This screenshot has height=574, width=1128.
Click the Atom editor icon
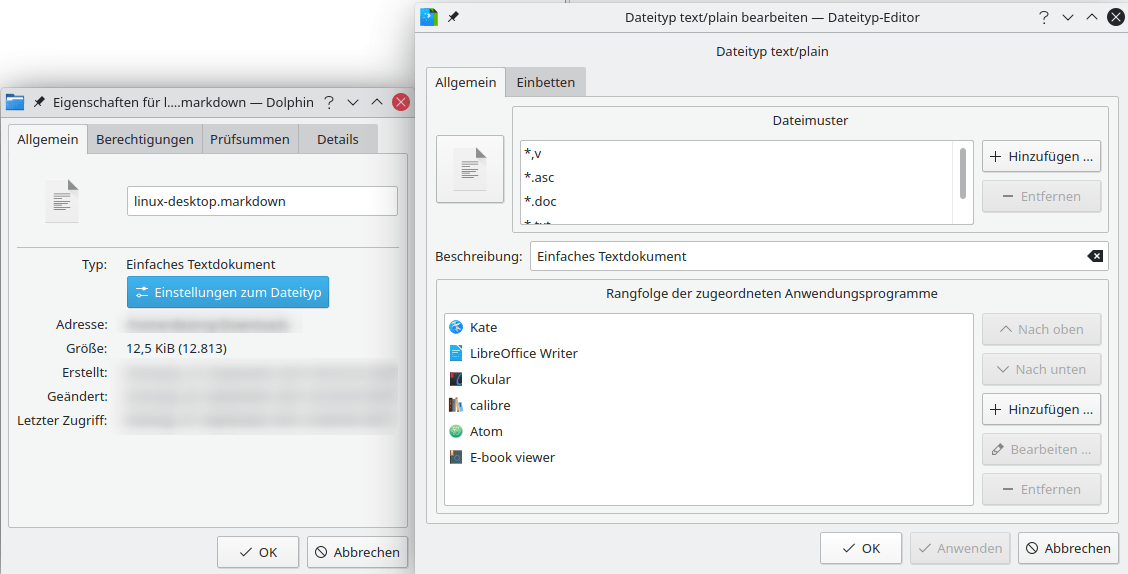(456, 431)
